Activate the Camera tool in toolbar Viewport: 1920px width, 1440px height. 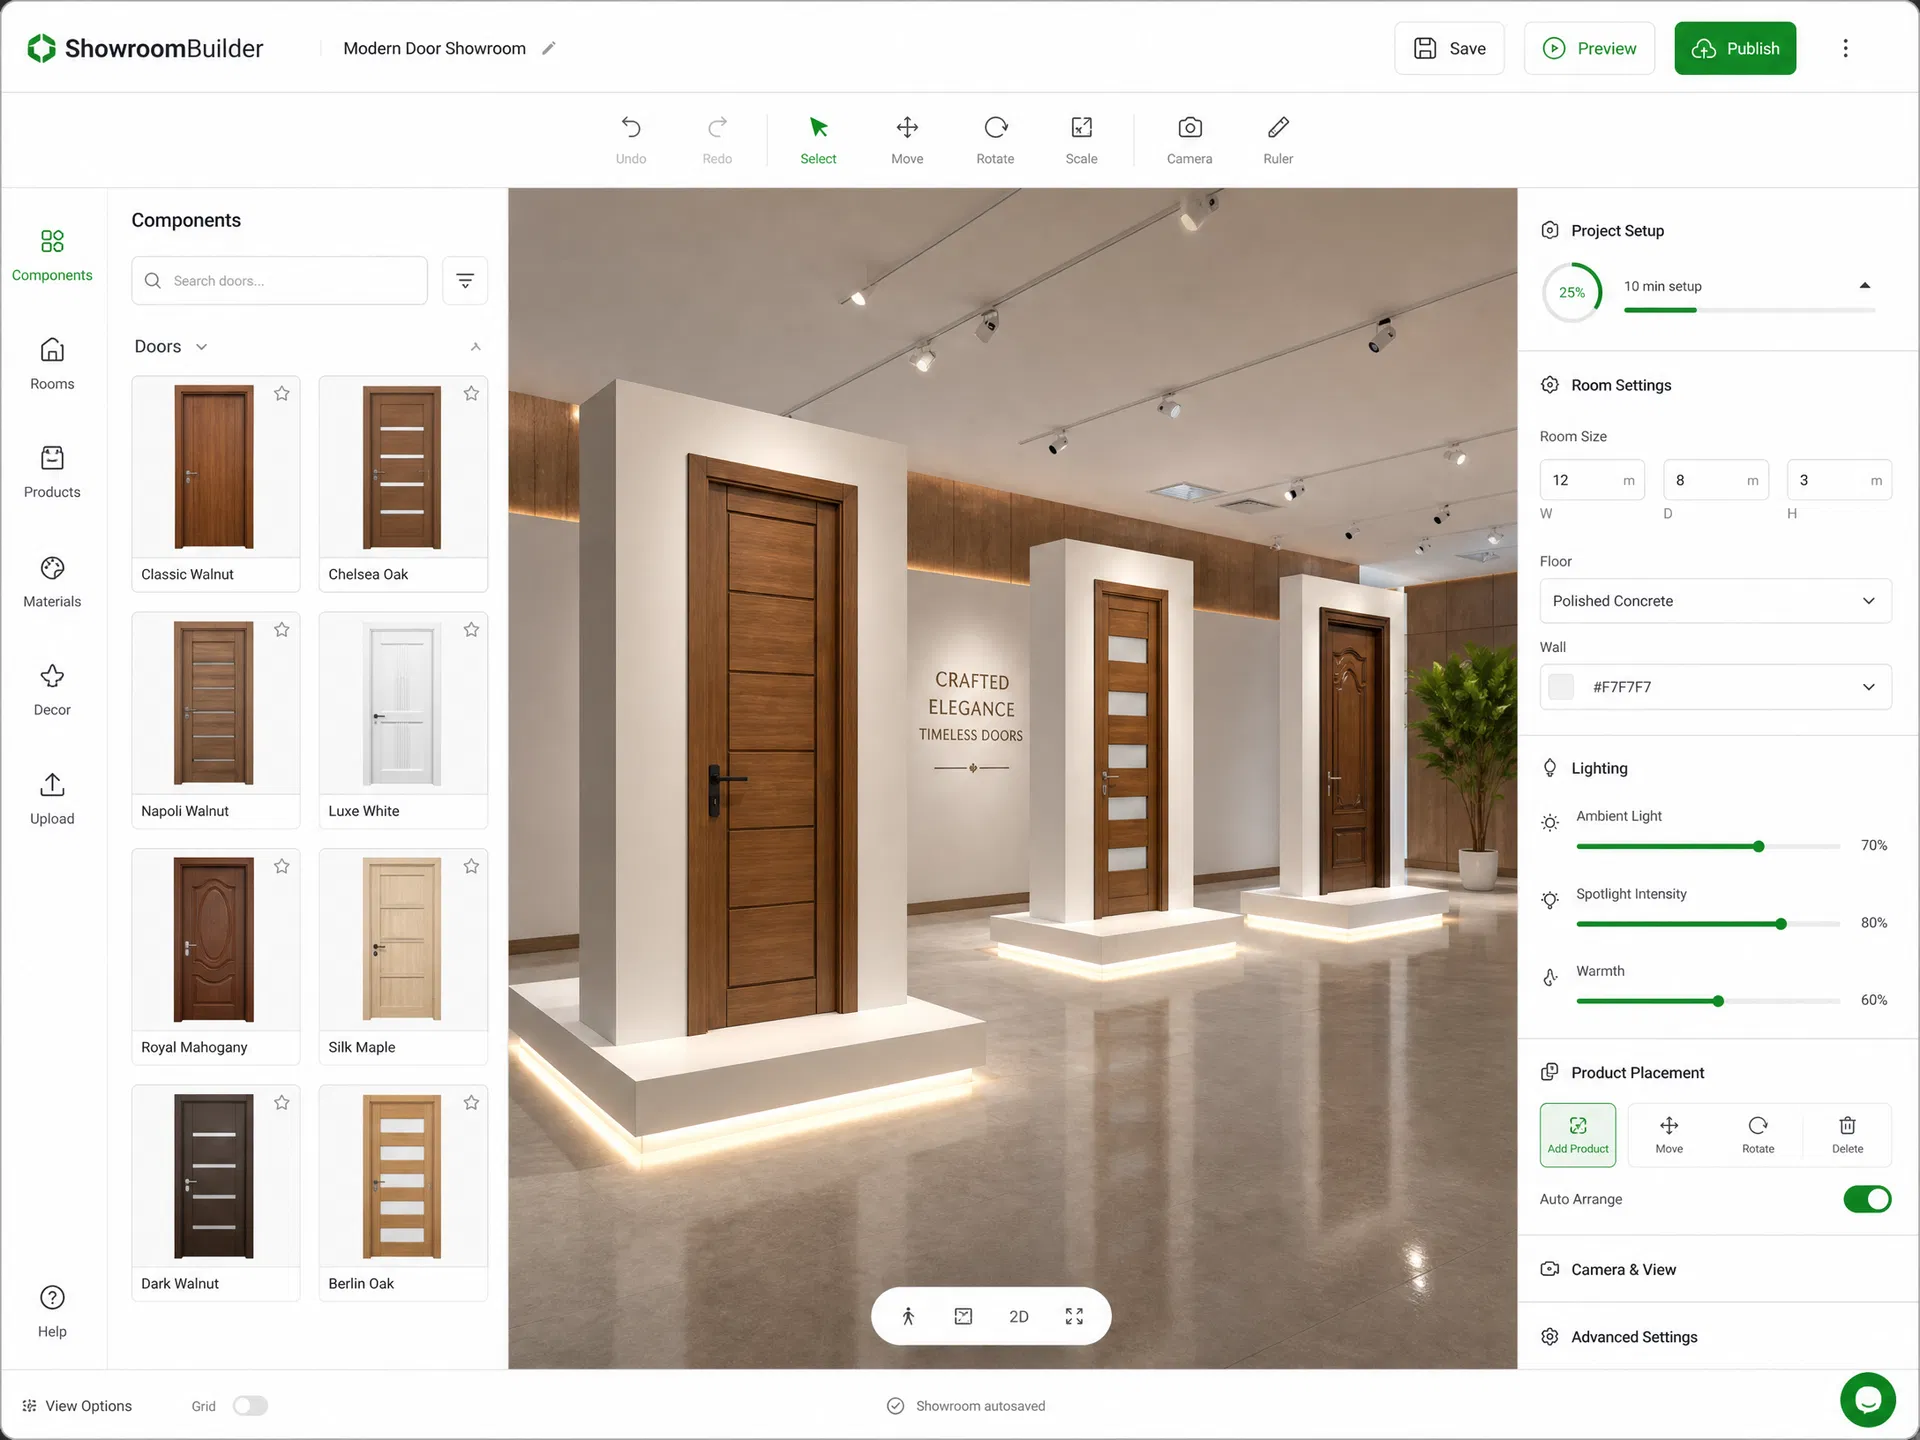tap(1189, 140)
